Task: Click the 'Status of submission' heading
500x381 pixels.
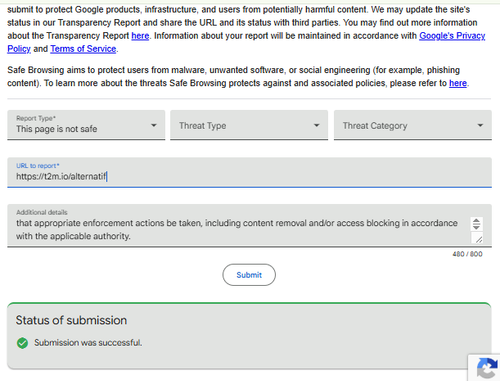Action: (71, 320)
